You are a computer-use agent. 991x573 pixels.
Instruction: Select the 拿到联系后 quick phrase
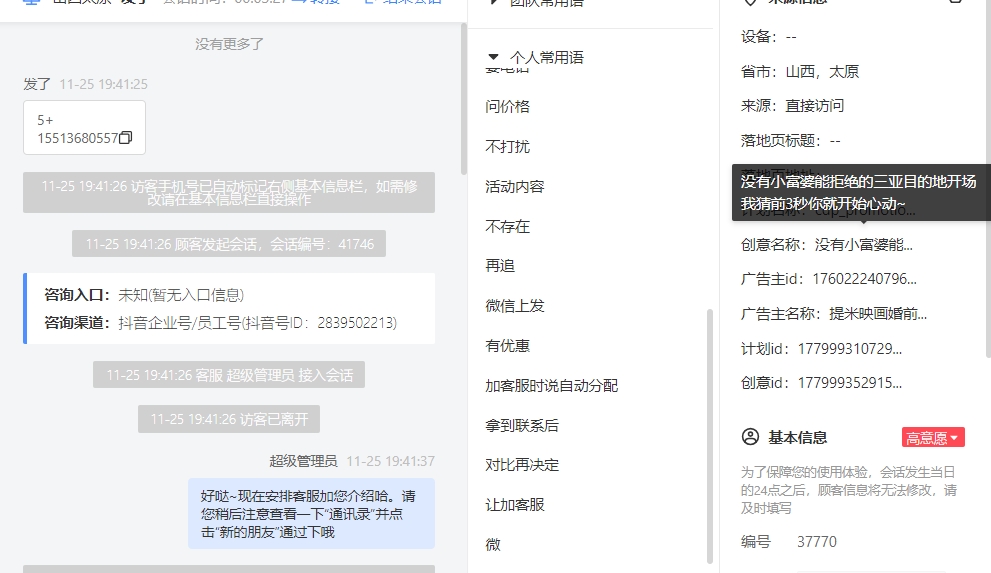522,425
